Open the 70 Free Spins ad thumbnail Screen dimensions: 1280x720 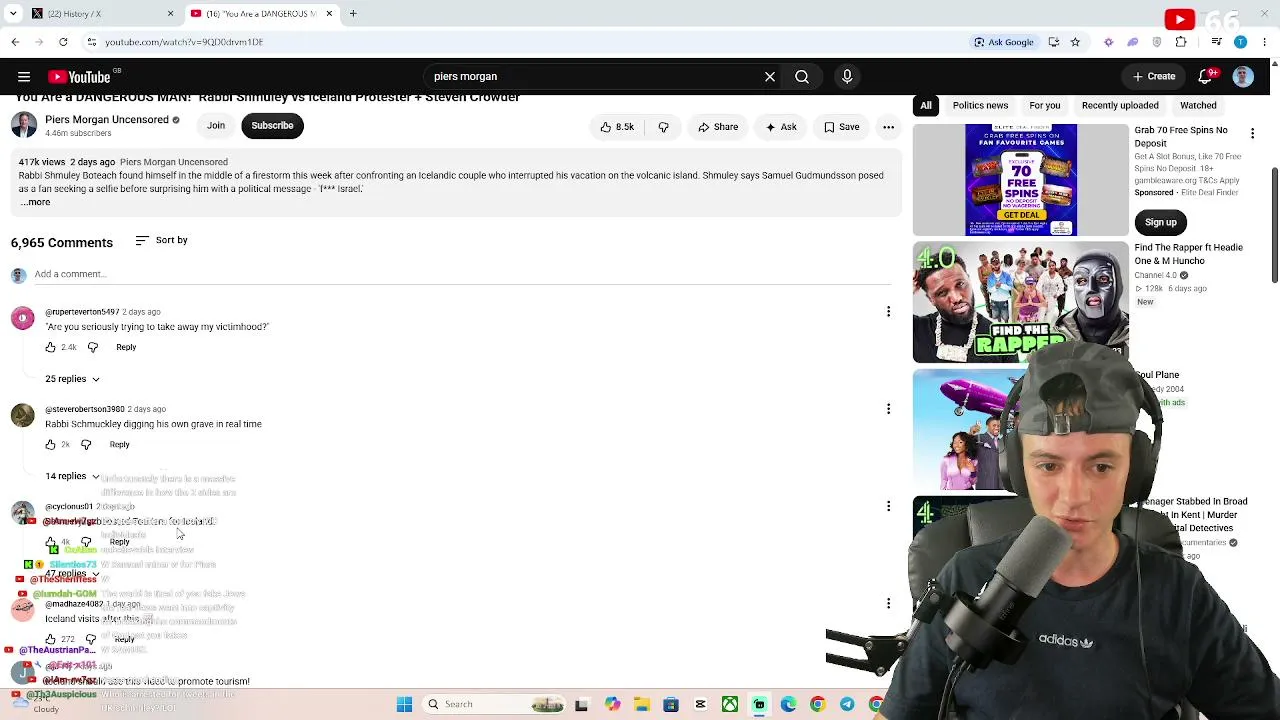[1021, 180]
